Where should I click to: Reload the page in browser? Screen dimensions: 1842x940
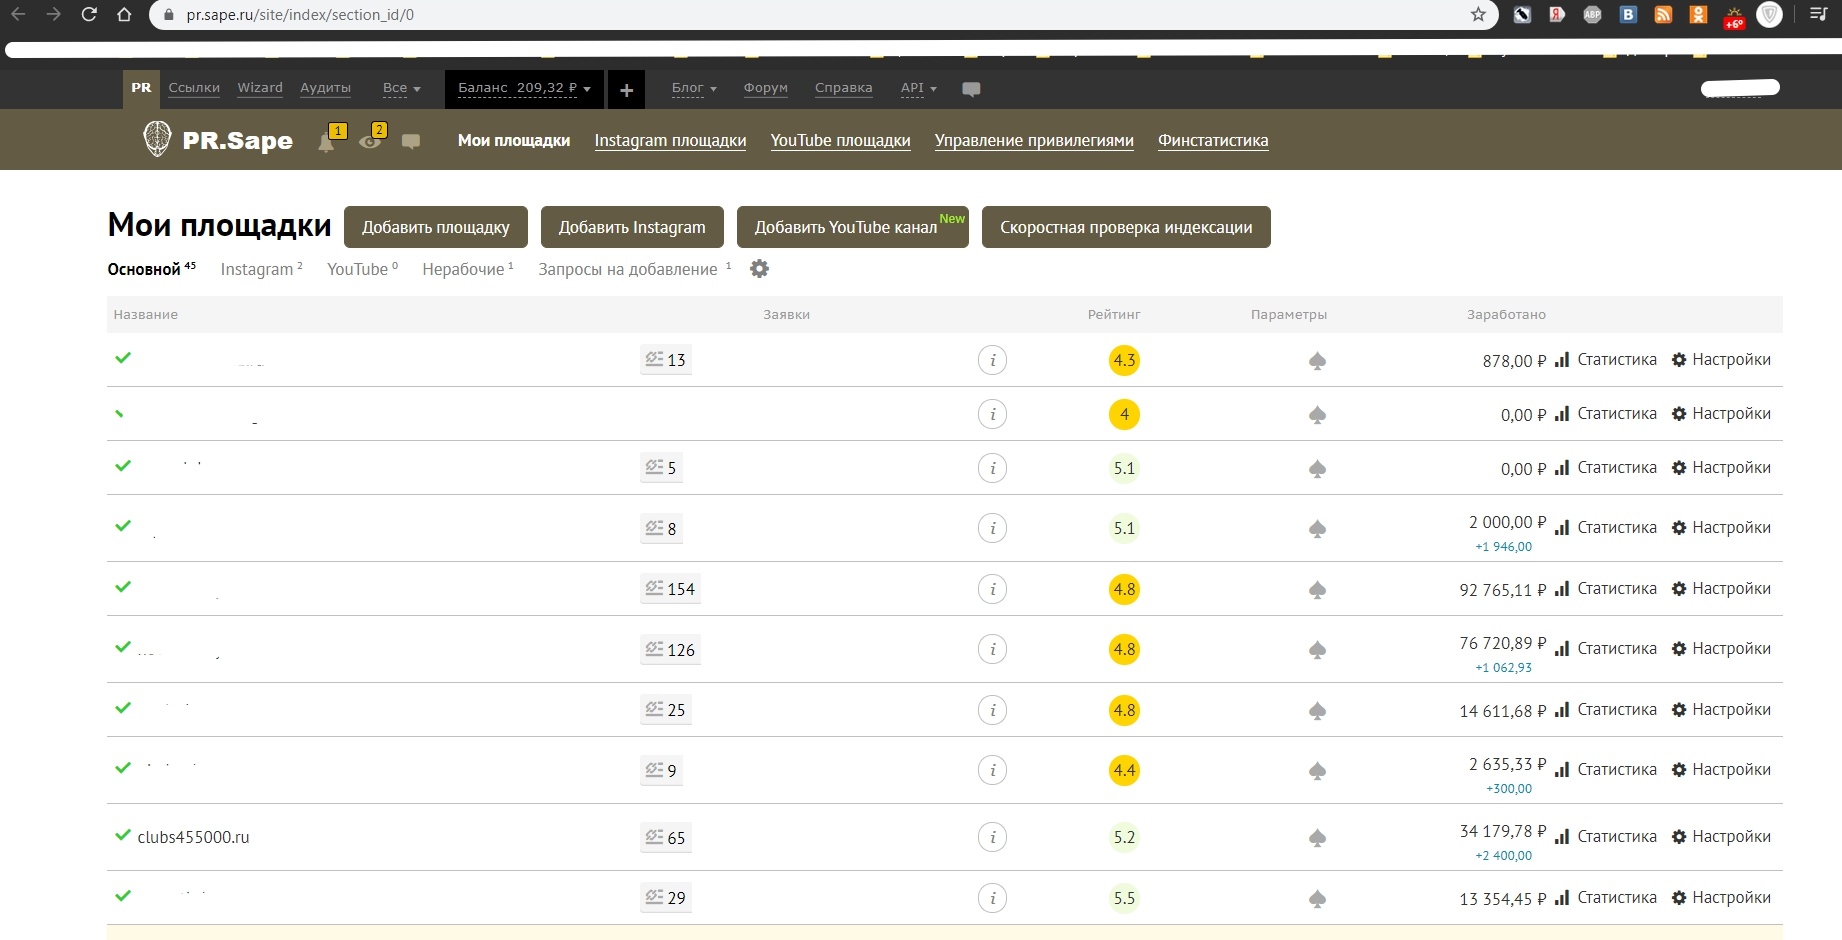click(89, 15)
